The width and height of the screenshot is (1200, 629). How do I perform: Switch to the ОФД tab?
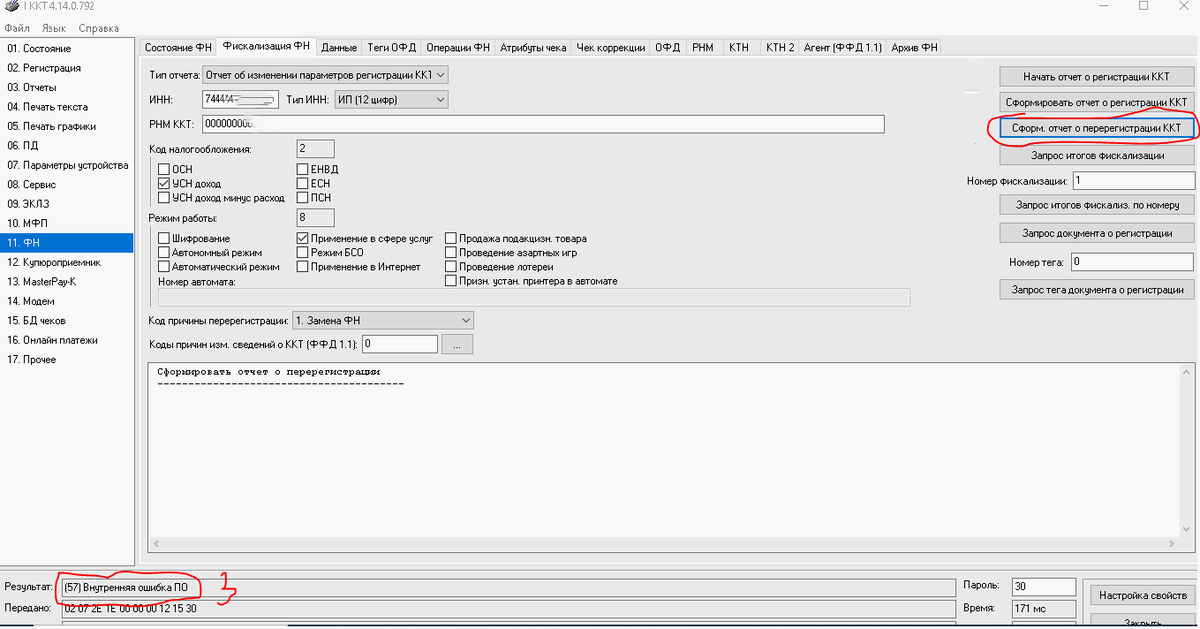point(667,47)
